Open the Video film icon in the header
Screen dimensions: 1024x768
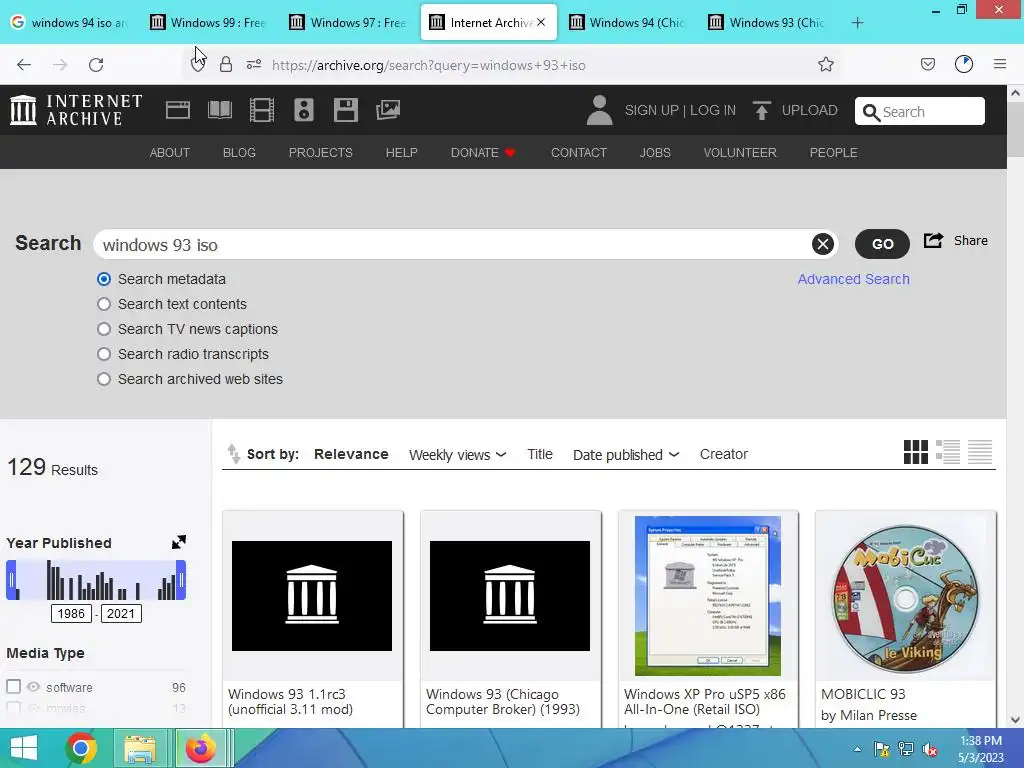(262, 110)
